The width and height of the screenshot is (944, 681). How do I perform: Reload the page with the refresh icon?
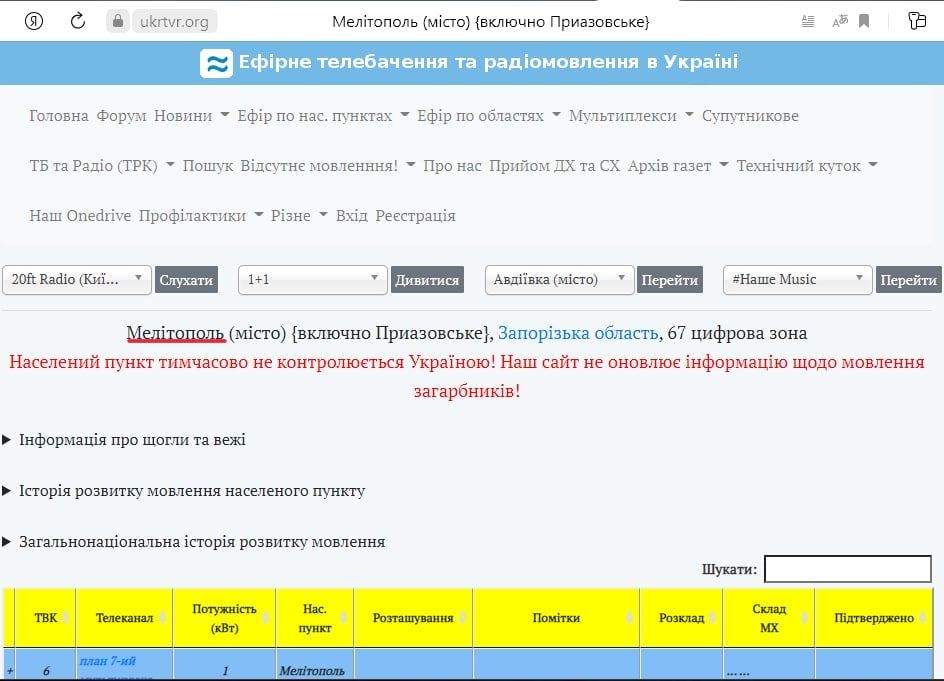coord(78,22)
